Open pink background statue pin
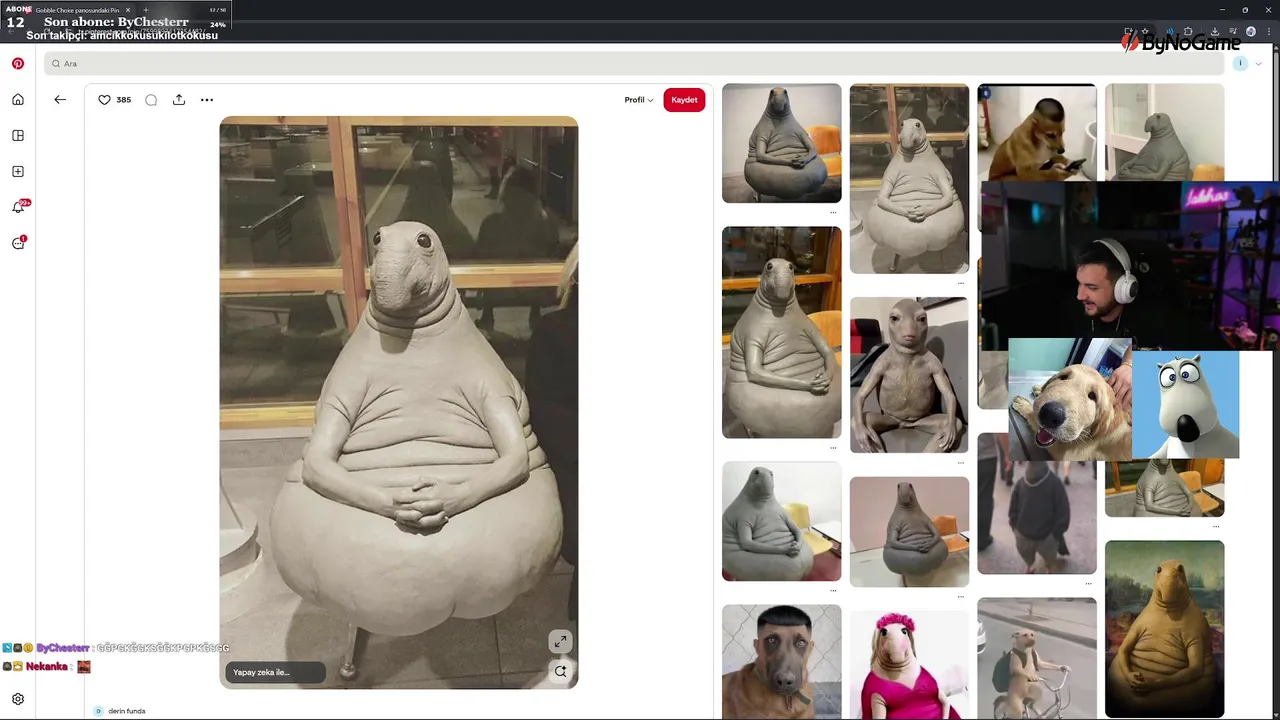1280x720 pixels. click(x=909, y=532)
